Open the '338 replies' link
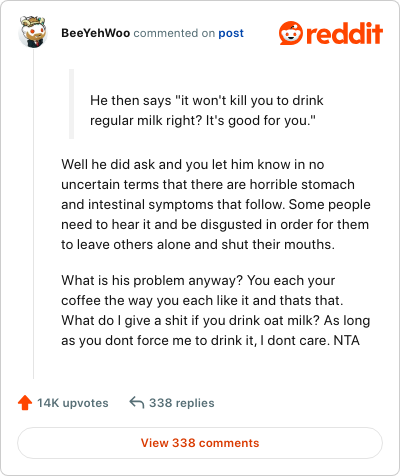400x476 pixels. point(182,403)
